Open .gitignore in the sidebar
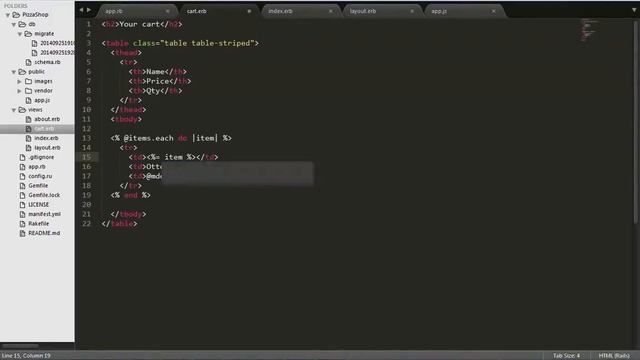This screenshot has height=360, width=640. click(41, 157)
